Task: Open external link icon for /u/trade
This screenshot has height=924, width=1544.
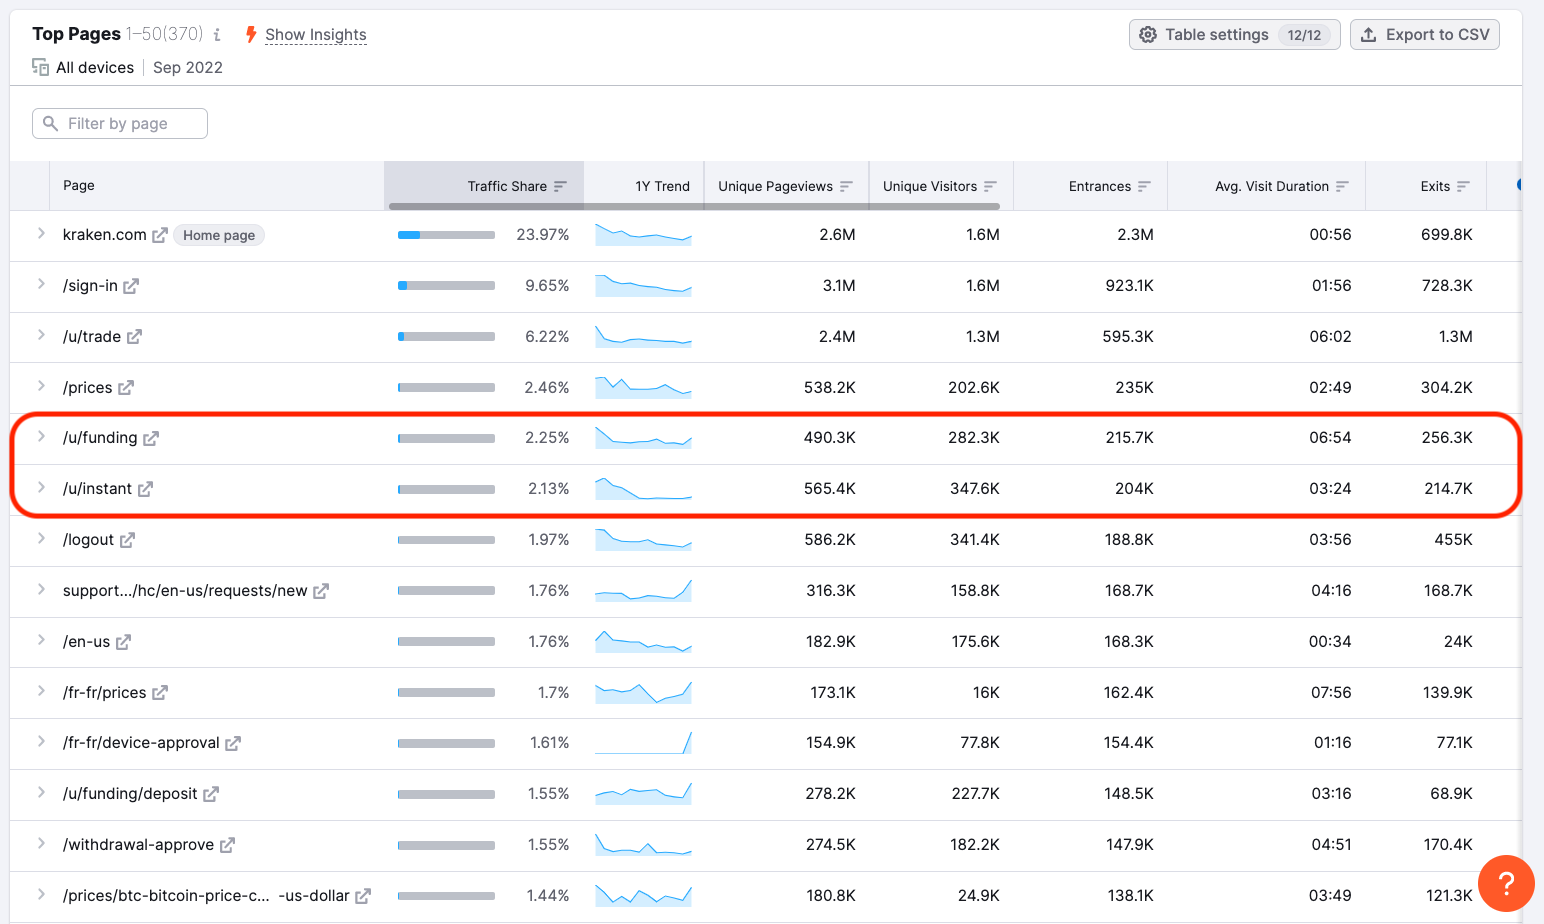Action: [x=134, y=337]
